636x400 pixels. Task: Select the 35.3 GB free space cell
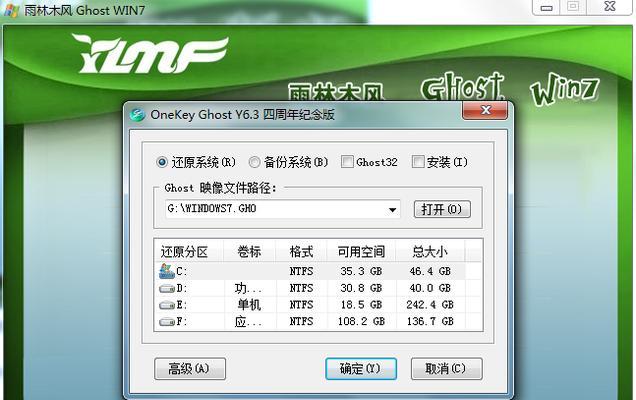tap(361, 271)
